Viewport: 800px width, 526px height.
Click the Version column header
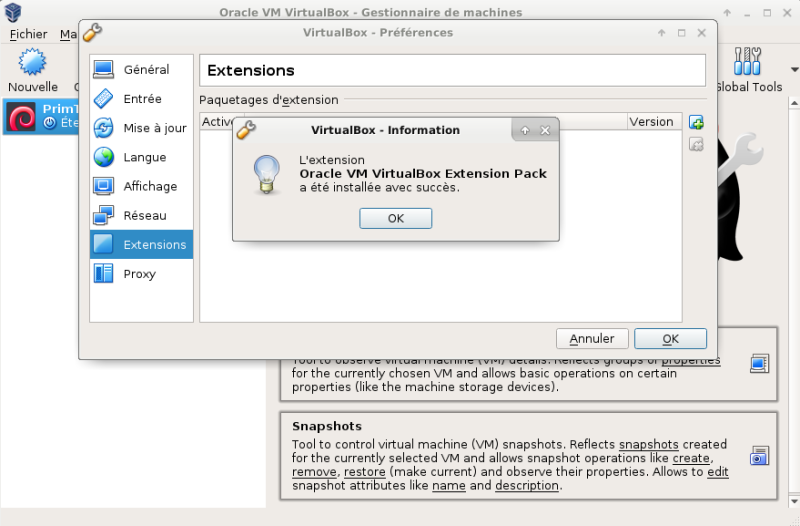click(x=655, y=122)
